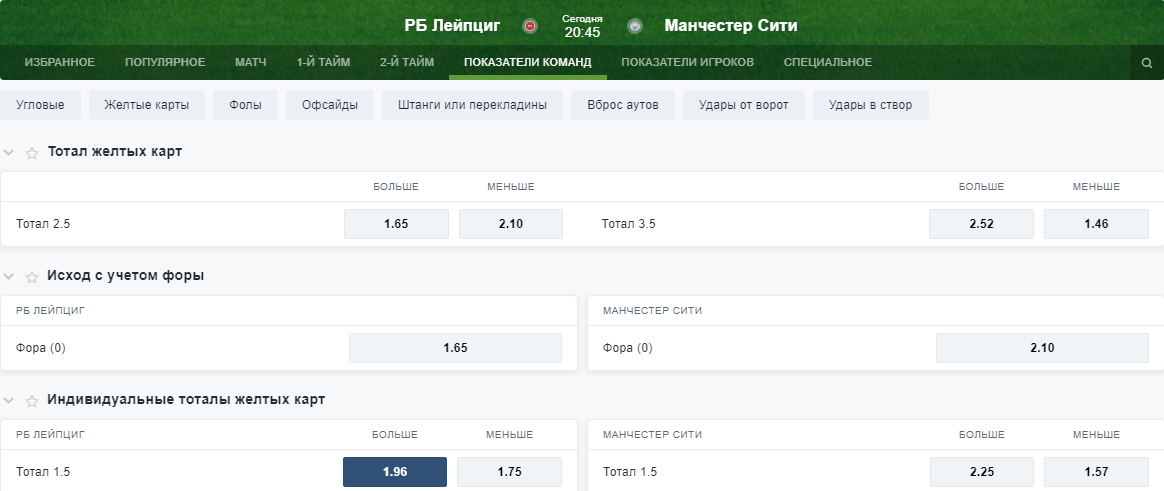
Task: Collapse the 'Тотал желтых карт' section
Action: pos(9,153)
